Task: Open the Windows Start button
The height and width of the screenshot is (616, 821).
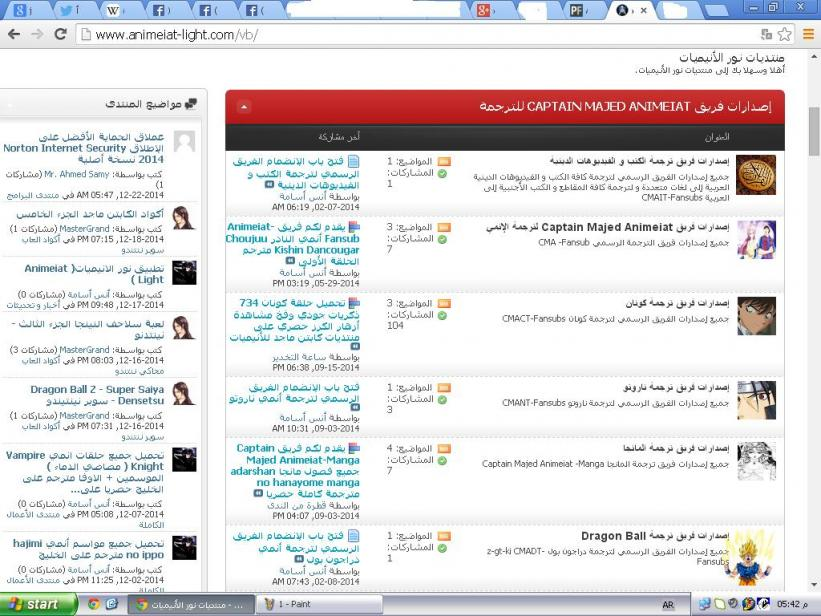Action: (x=38, y=604)
